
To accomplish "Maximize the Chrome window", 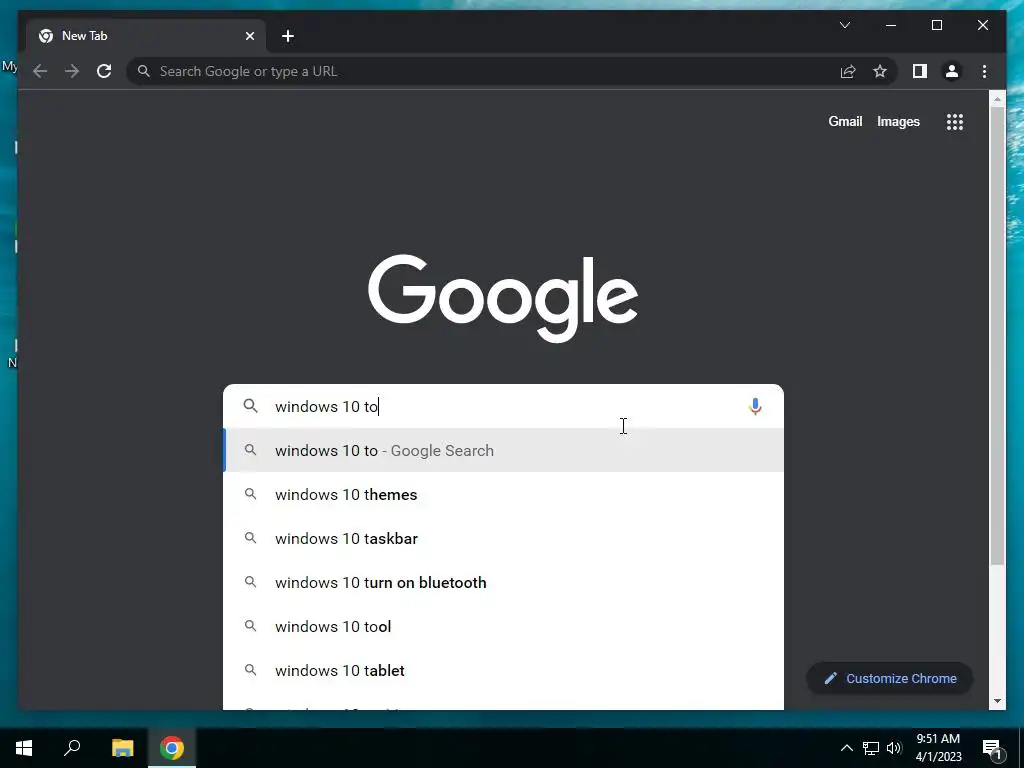I will tap(936, 25).
